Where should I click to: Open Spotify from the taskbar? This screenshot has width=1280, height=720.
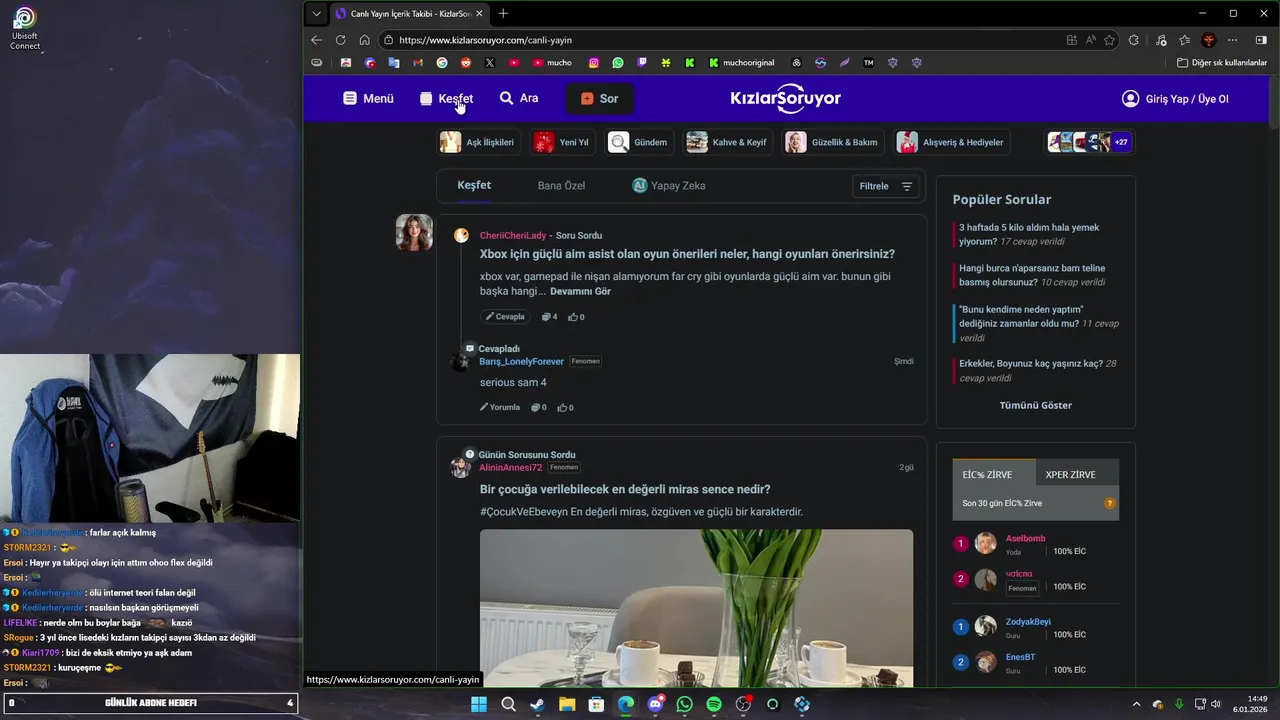714,704
